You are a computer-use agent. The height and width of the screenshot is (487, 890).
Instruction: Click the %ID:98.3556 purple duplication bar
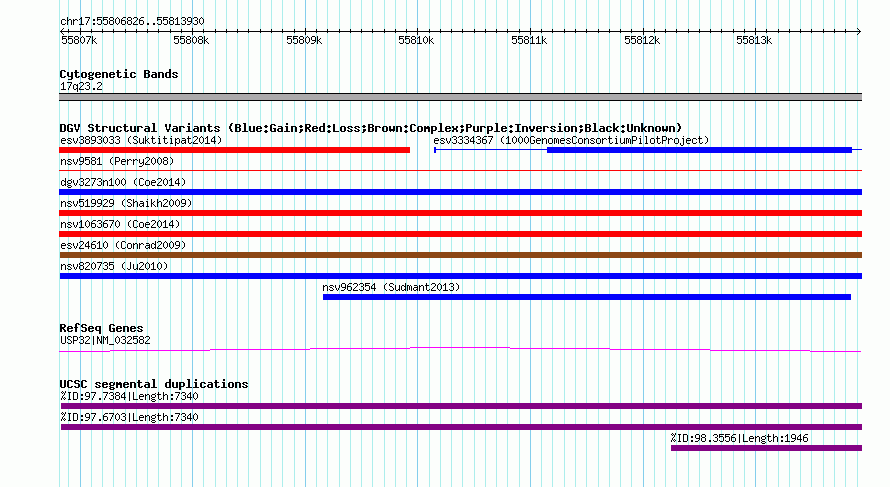click(x=766, y=448)
